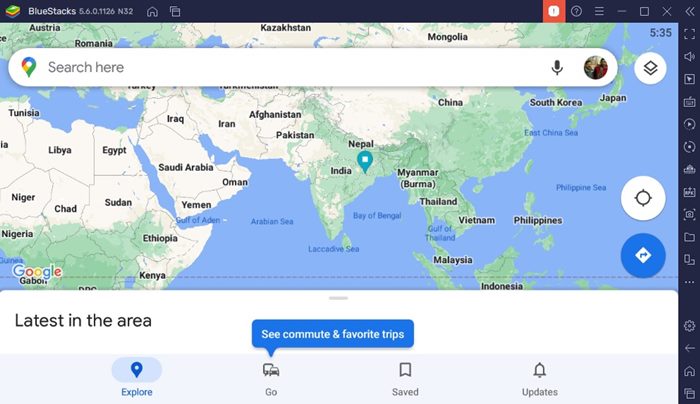
Task: Select the Explore tab
Action: click(137, 378)
